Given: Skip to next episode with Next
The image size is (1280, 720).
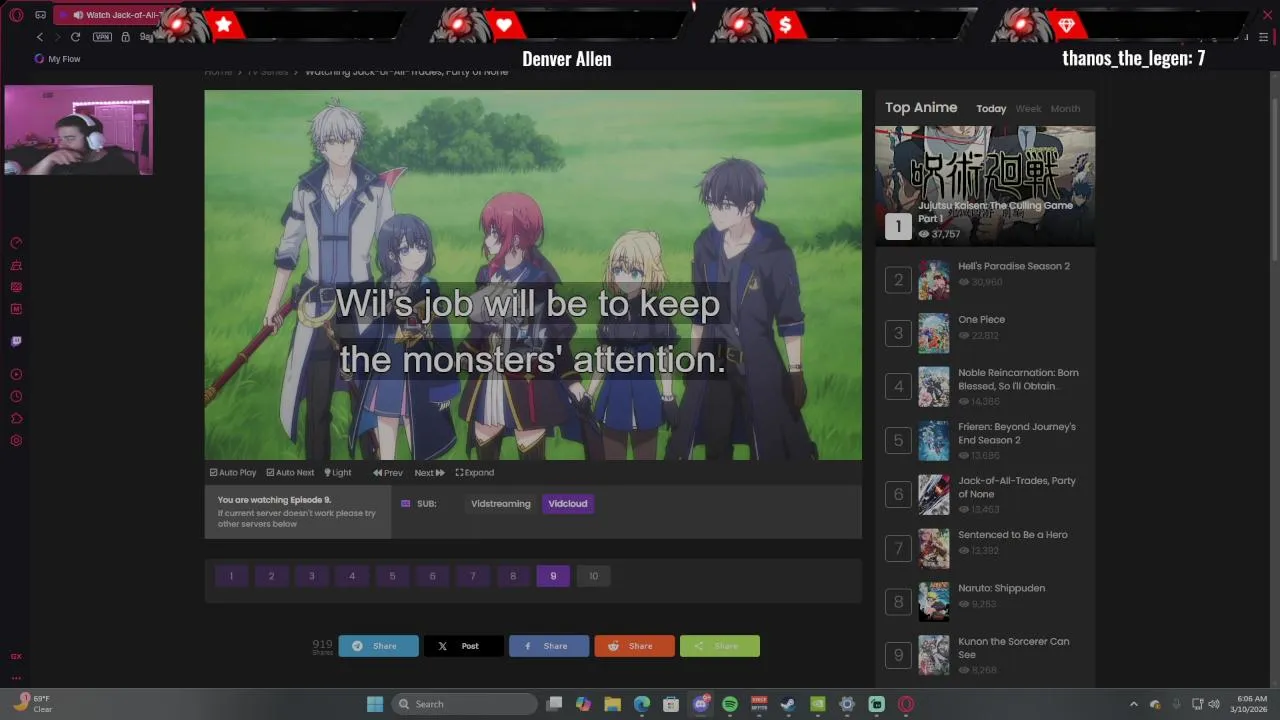Looking at the screenshot, I should (x=429, y=473).
